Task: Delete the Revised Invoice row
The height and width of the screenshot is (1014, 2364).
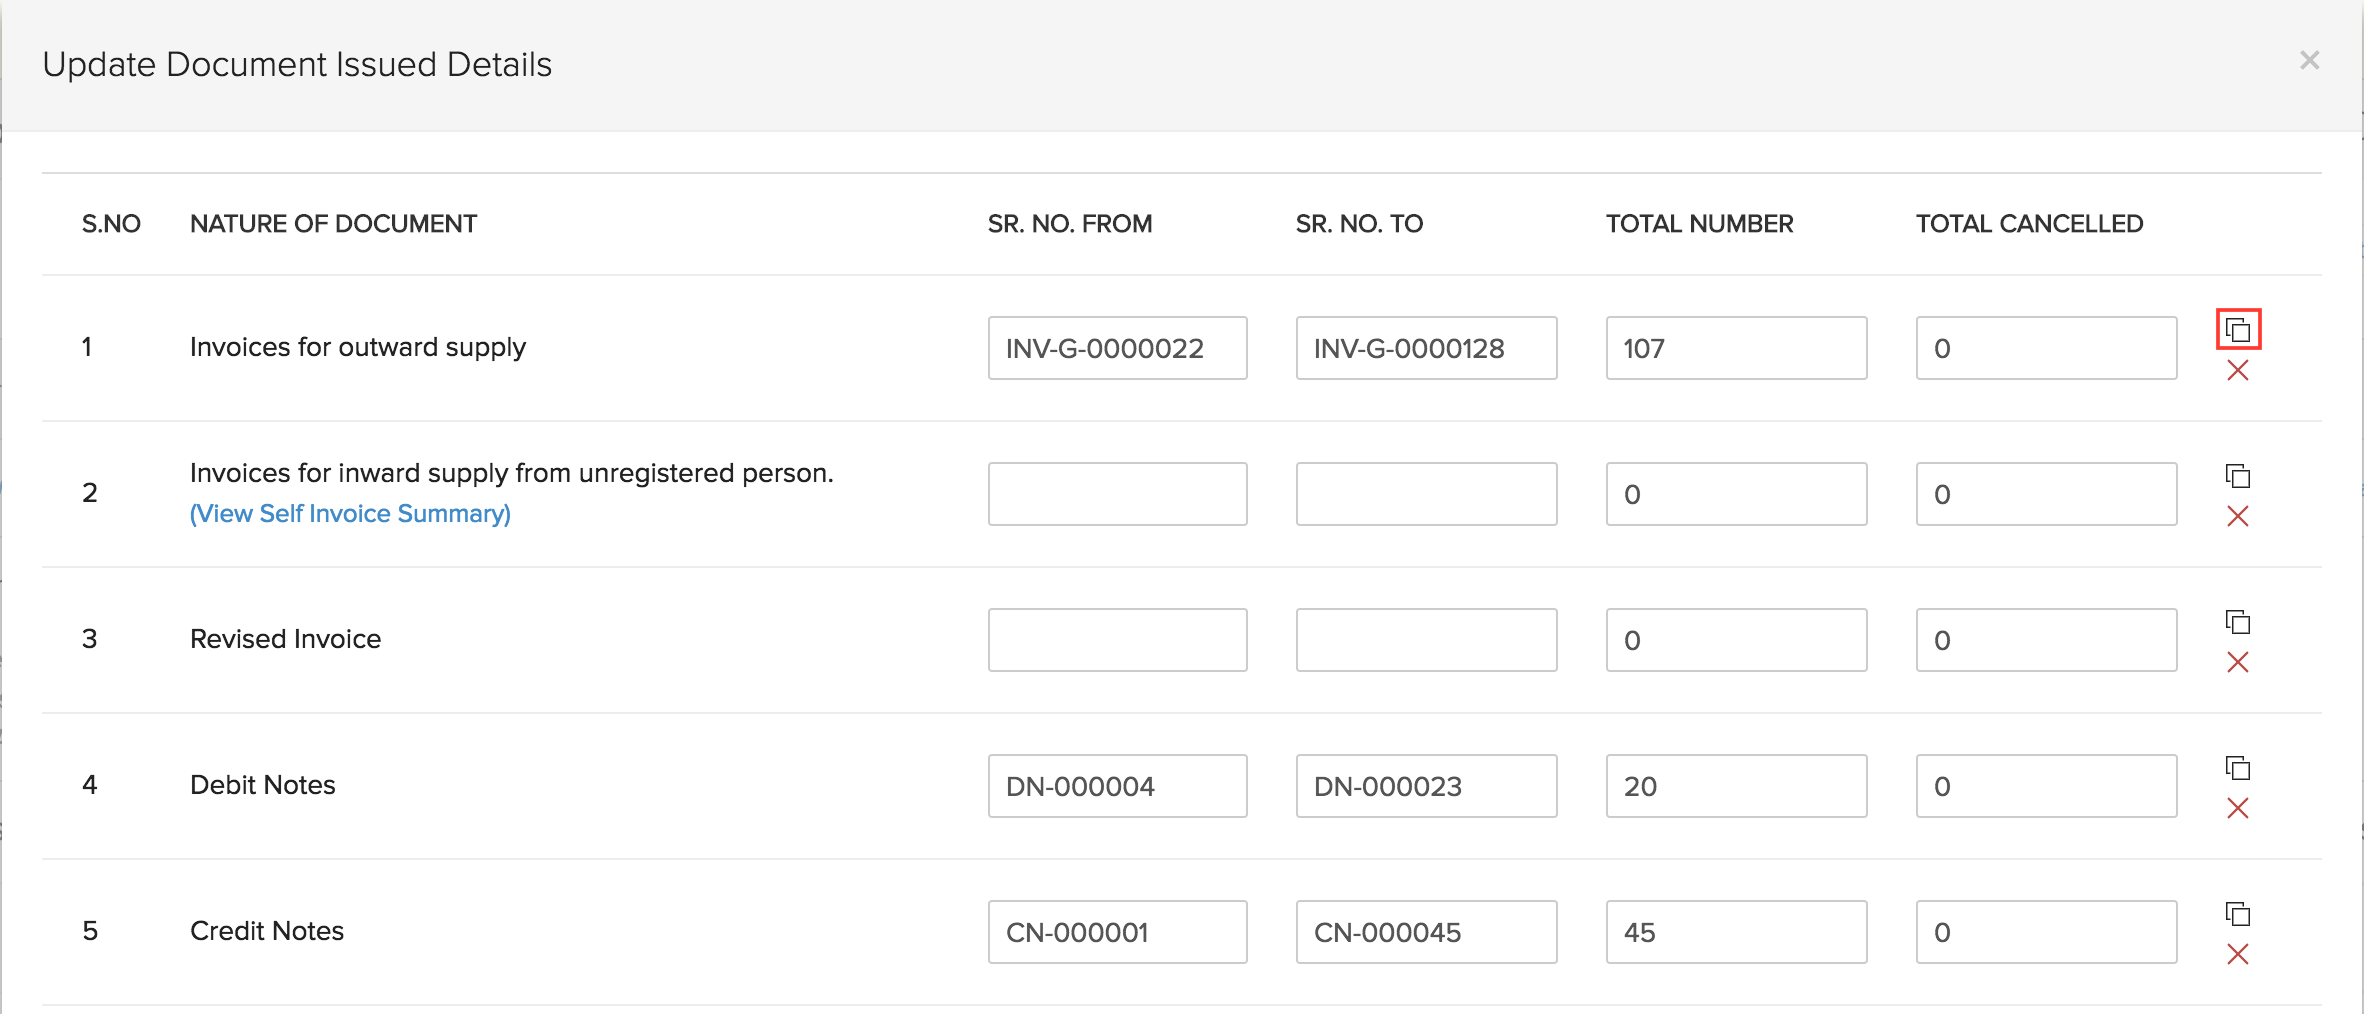Action: click(x=2238, y=663)
